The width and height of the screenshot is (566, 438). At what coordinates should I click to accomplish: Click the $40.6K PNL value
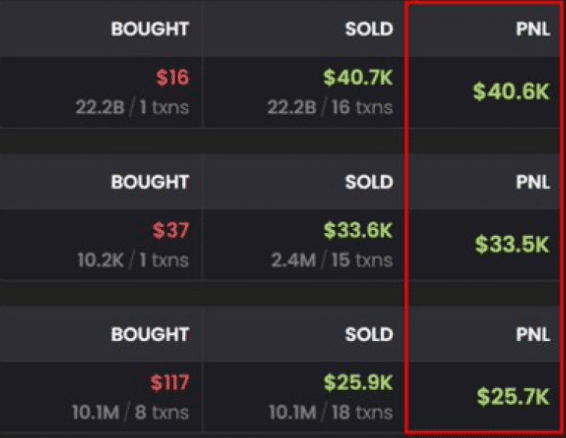511,91
